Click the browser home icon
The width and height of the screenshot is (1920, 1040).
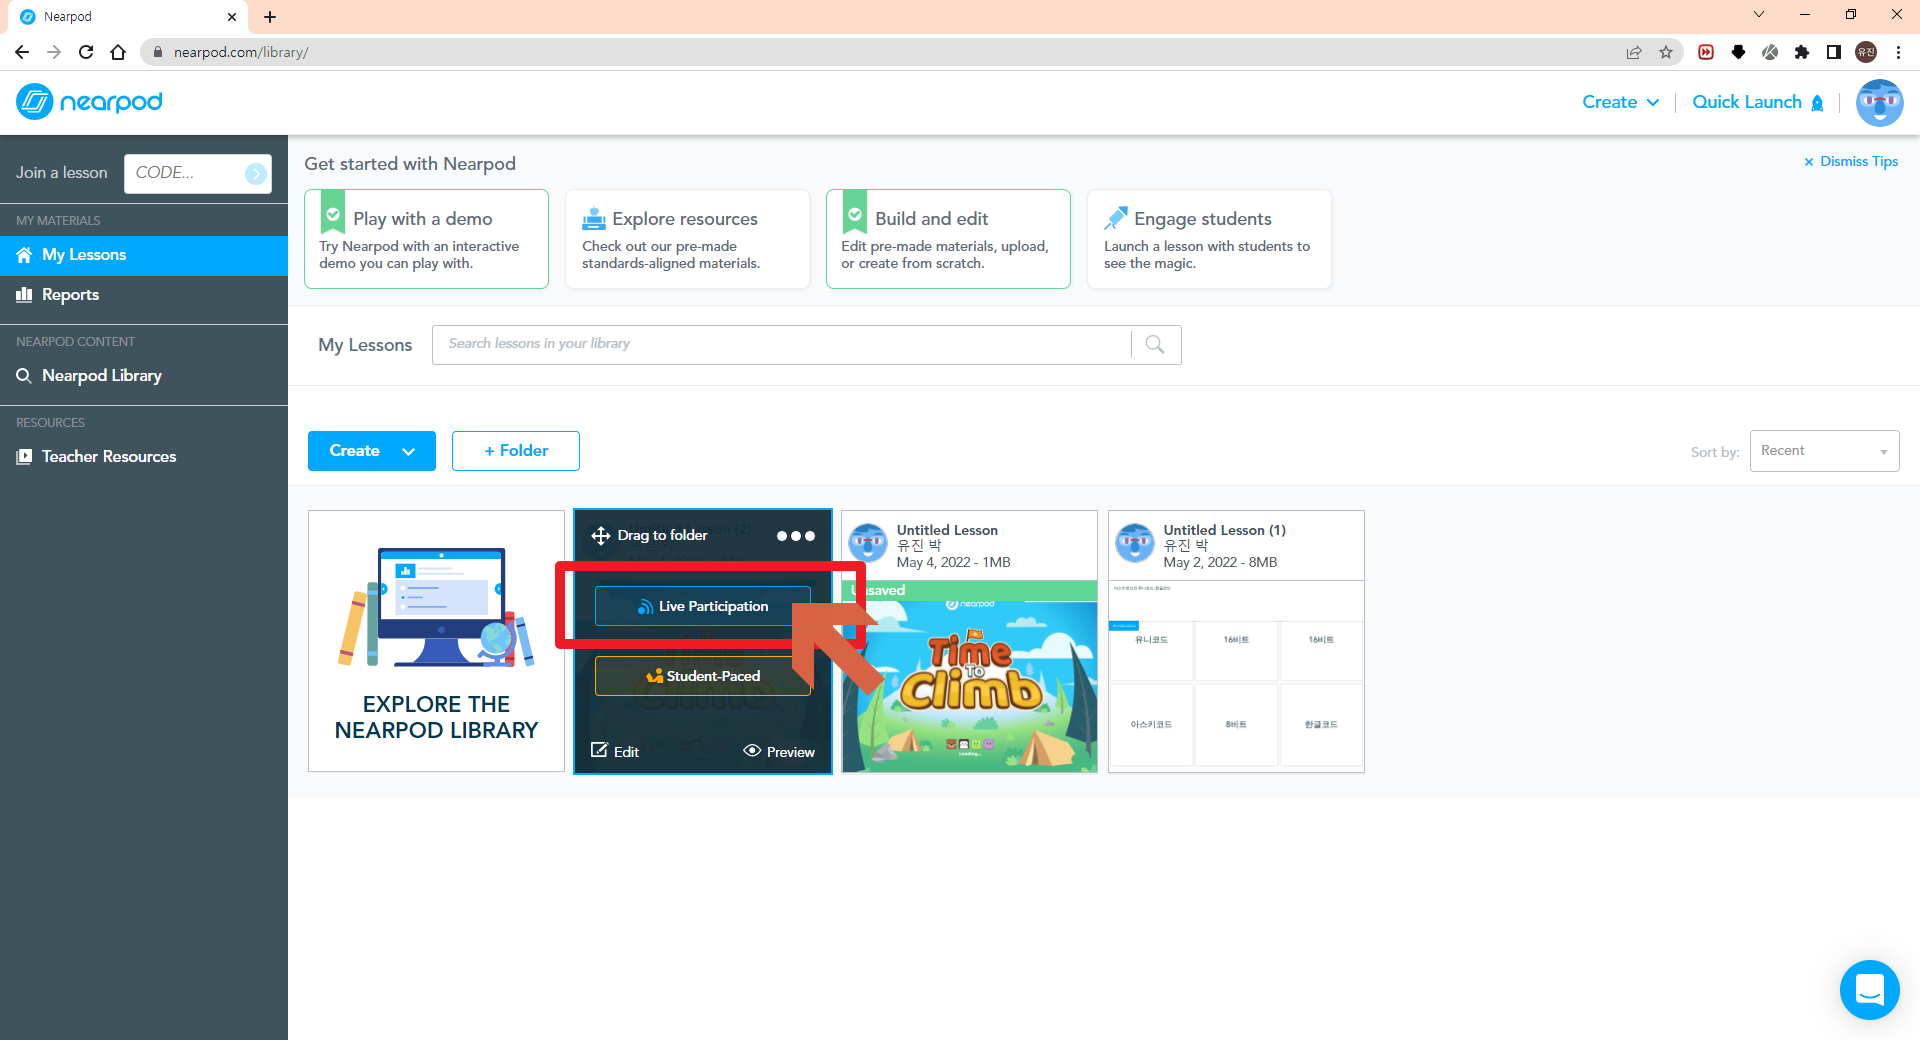118,52
